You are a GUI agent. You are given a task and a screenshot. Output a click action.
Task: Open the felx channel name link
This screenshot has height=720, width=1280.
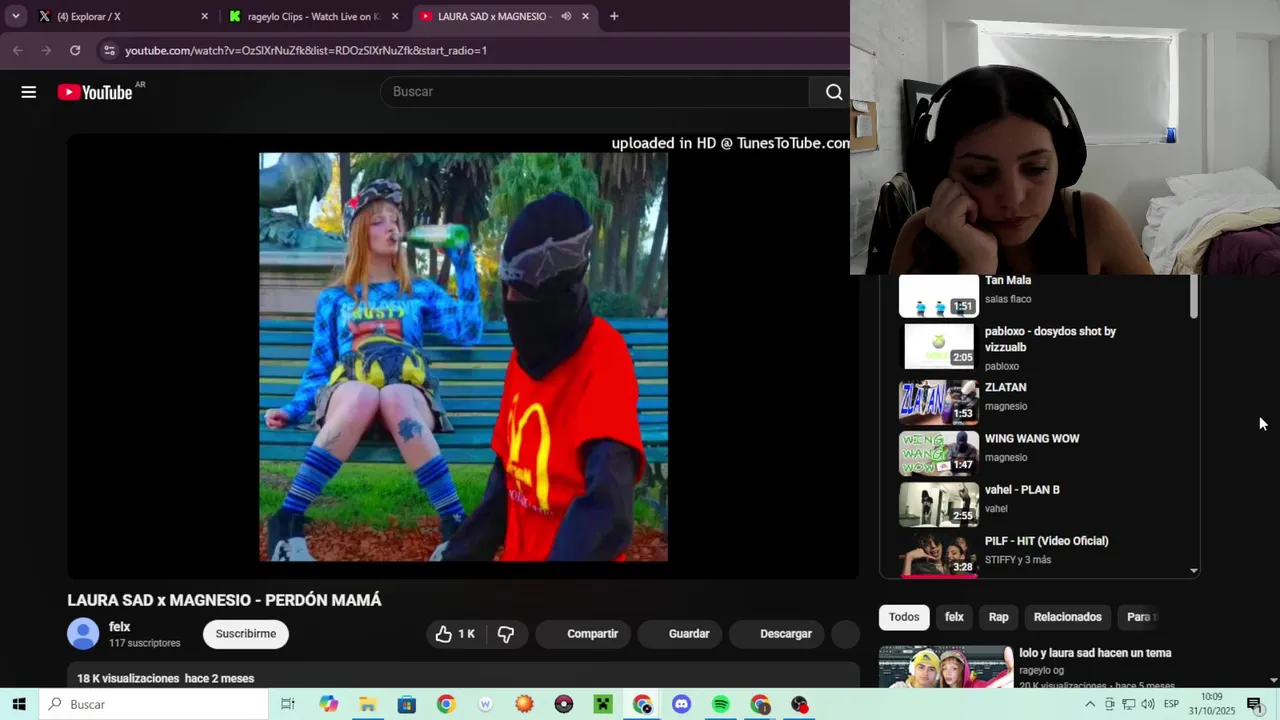(x=120, y=627)
